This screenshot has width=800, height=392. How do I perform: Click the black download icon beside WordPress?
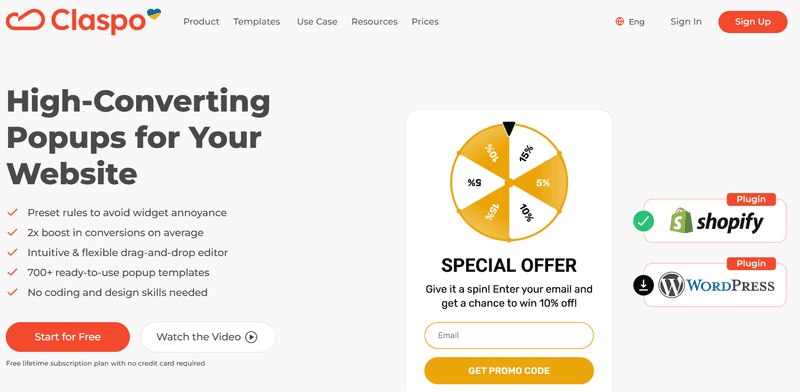[643, 285]
